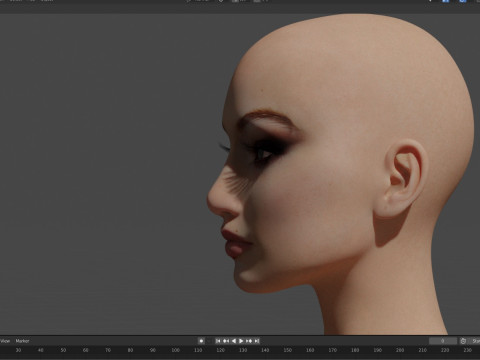This screenshot has height=360, width=480.
Task: Click frame 60 on the timeline ruler
Action: tap(85, 350)
